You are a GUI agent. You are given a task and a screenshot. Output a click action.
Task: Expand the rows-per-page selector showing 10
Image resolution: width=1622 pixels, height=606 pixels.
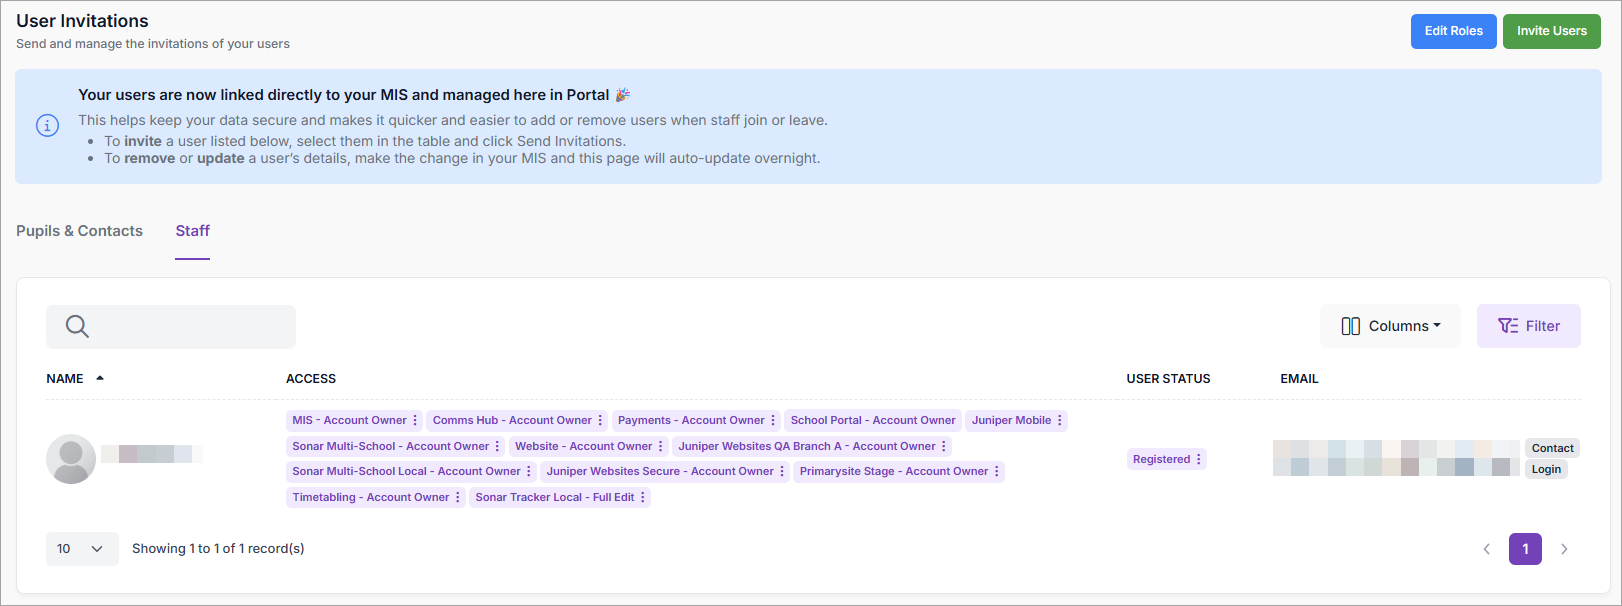(x=82, y=549)
